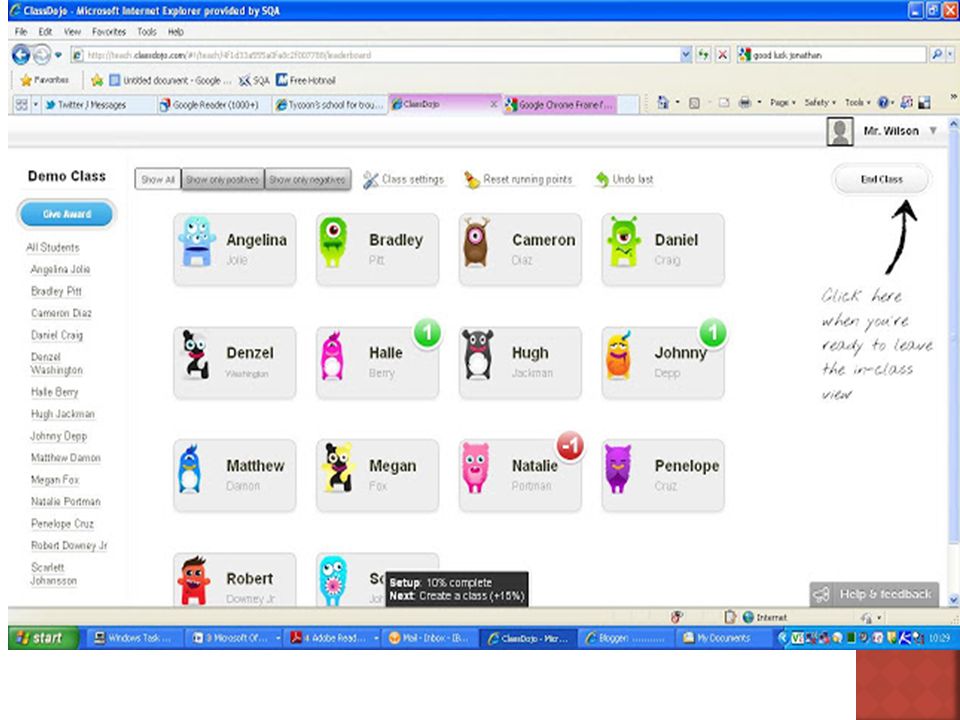Click Bradley's green one-eyed monster avatar
The image size is (960, 720).
[x=333, y=242]
